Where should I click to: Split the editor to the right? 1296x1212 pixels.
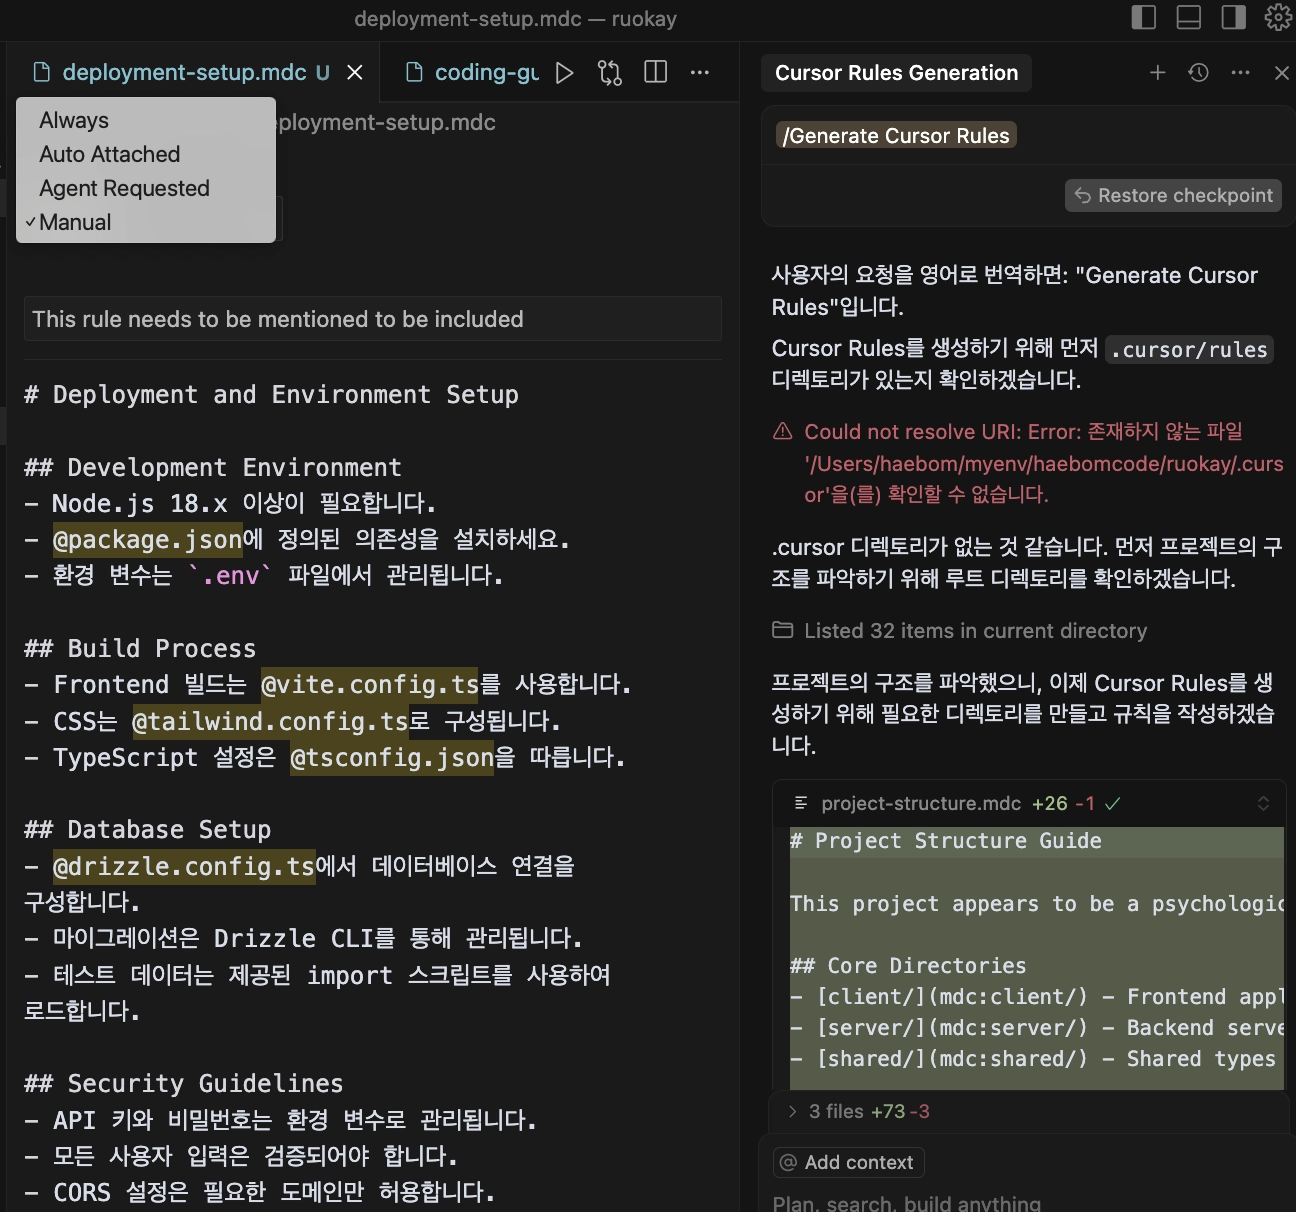pyautogui.click(x=655, y=73)
